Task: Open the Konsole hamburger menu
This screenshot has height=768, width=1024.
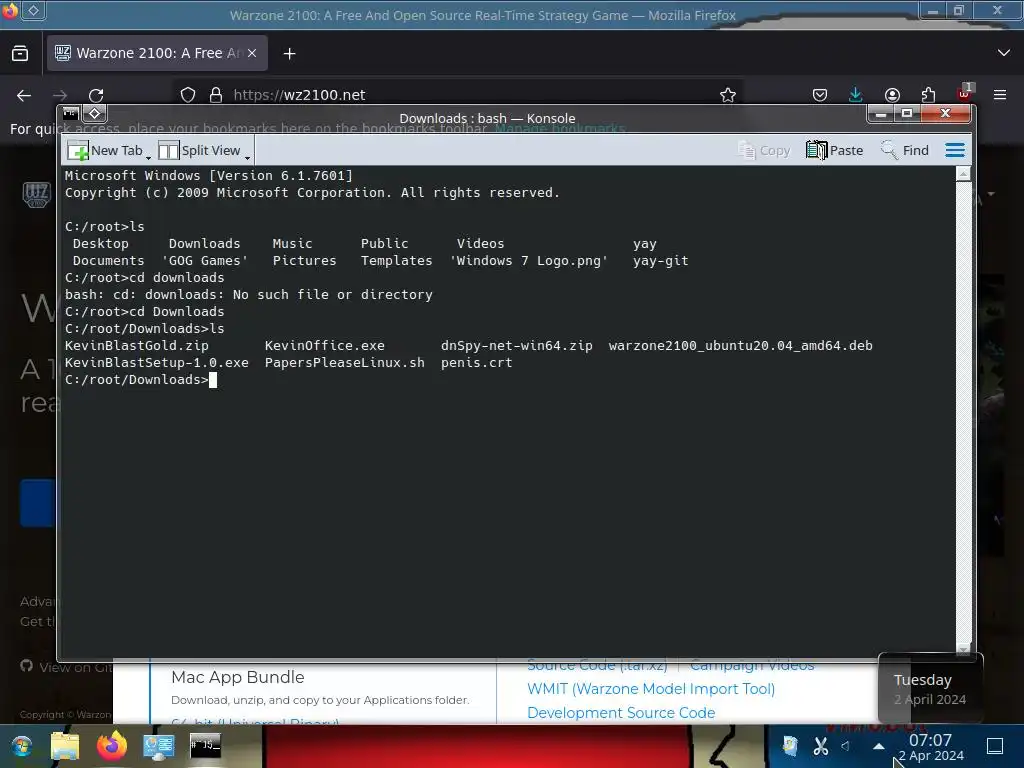Action: [955, 151]
